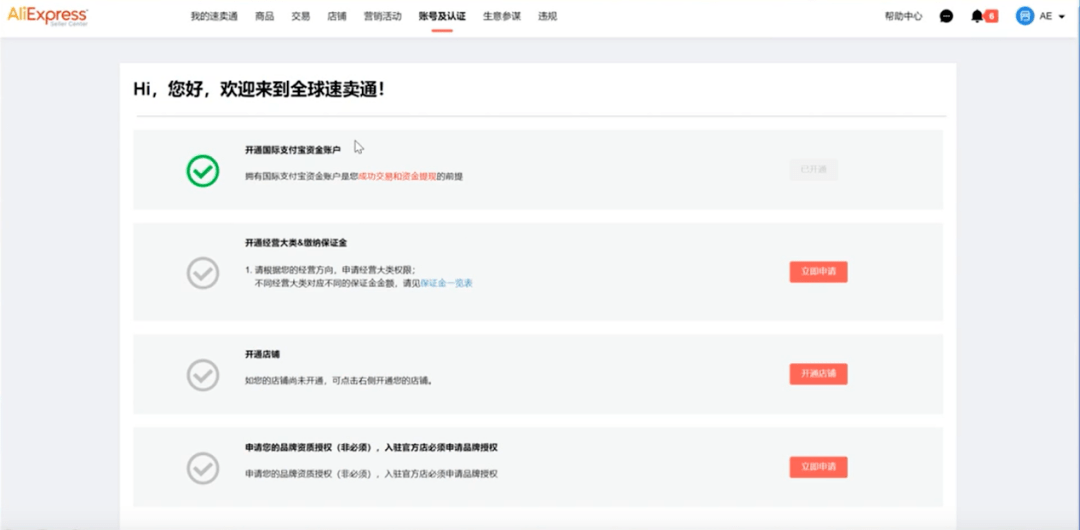Viewport: 1080px width, 530px height.
Task: Open the 帮助中心 link
Action: click(903, 17)
